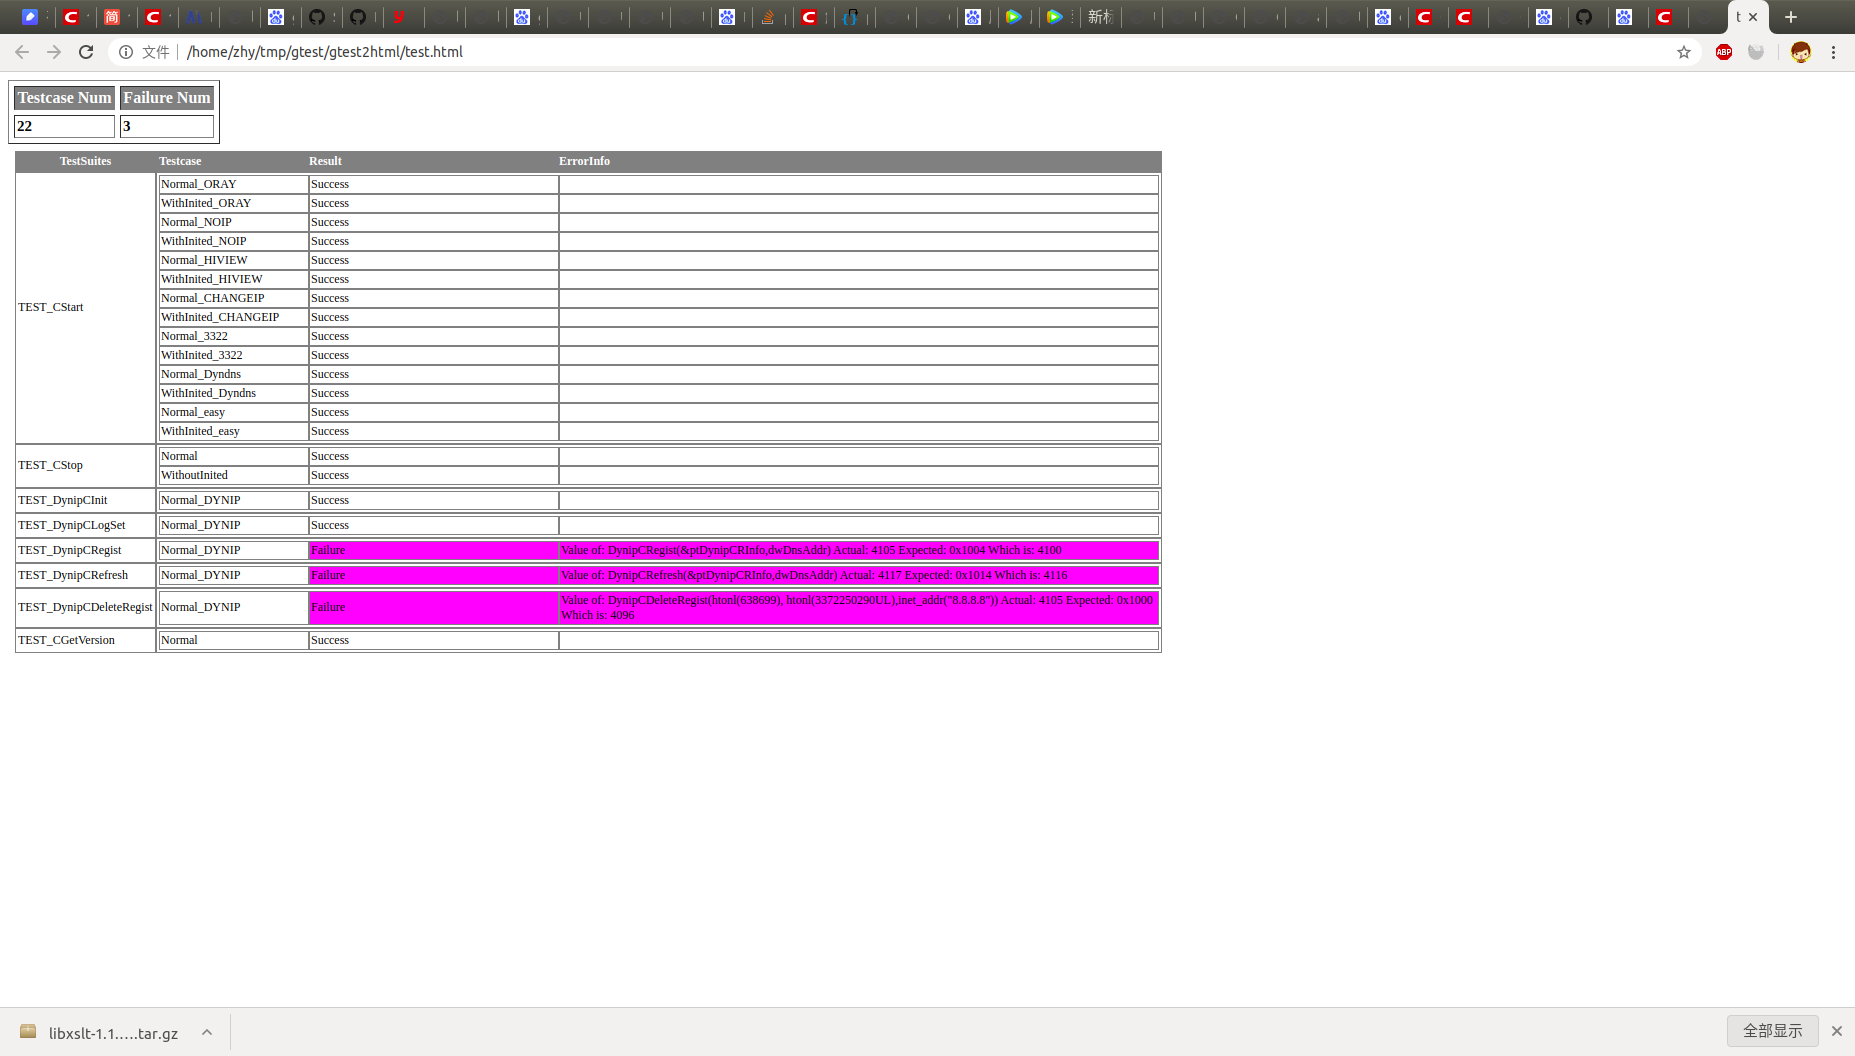
Task: Select the TEST_DynipCRegist suite cell
Action: click(x=86, y=550)
